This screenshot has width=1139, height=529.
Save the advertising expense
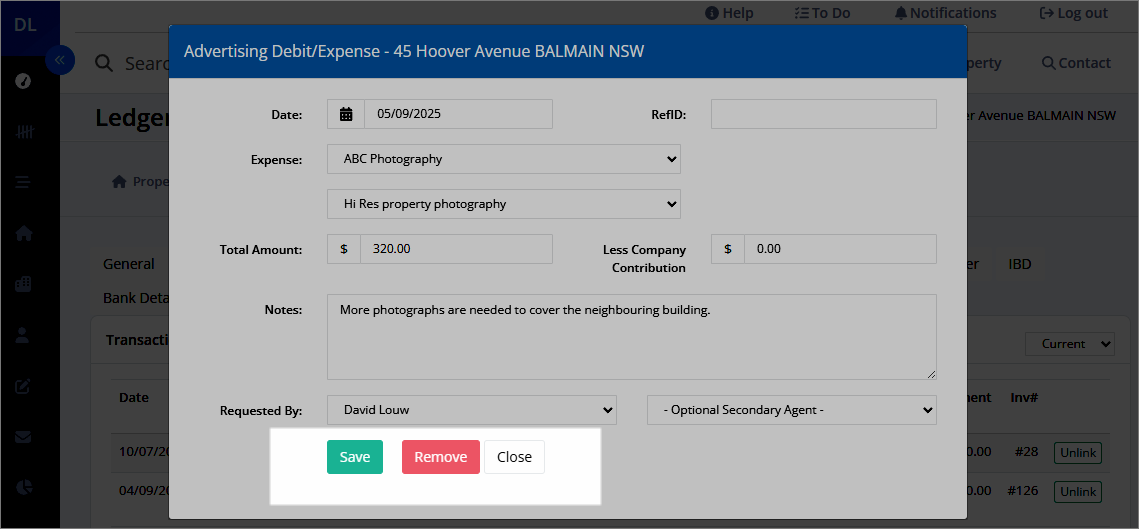pyautogui.click(x=354, y=457)
